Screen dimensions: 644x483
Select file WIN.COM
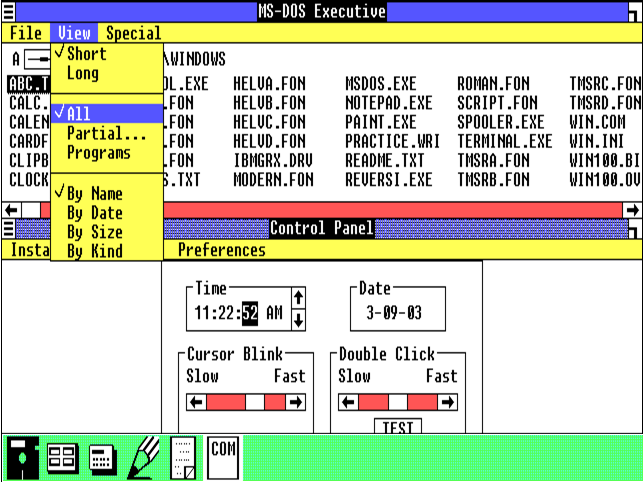pyautogui.click(x=597, y=122)
